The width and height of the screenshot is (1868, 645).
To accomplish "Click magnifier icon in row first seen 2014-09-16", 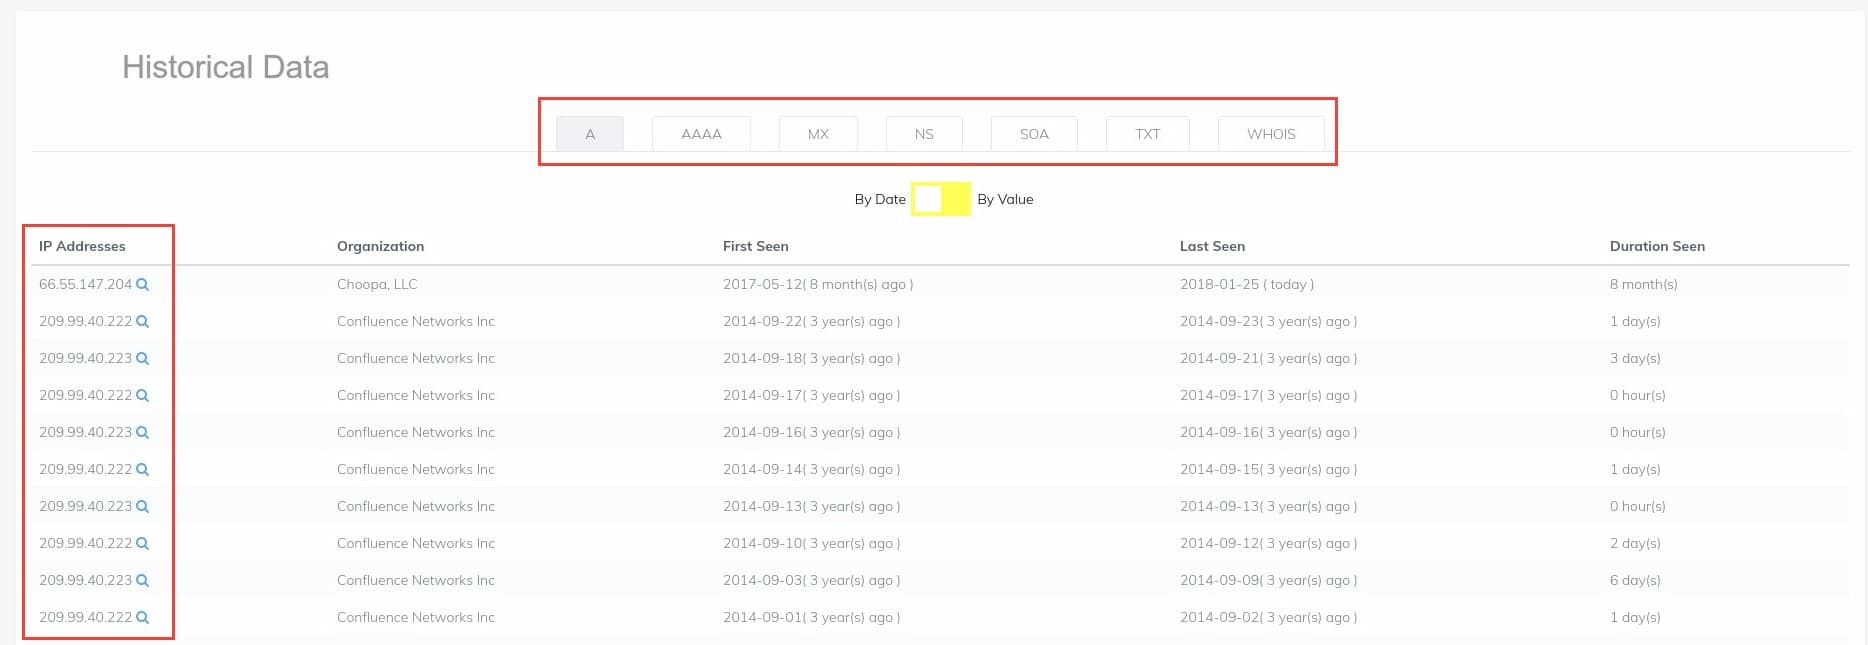I will (143, 433).
